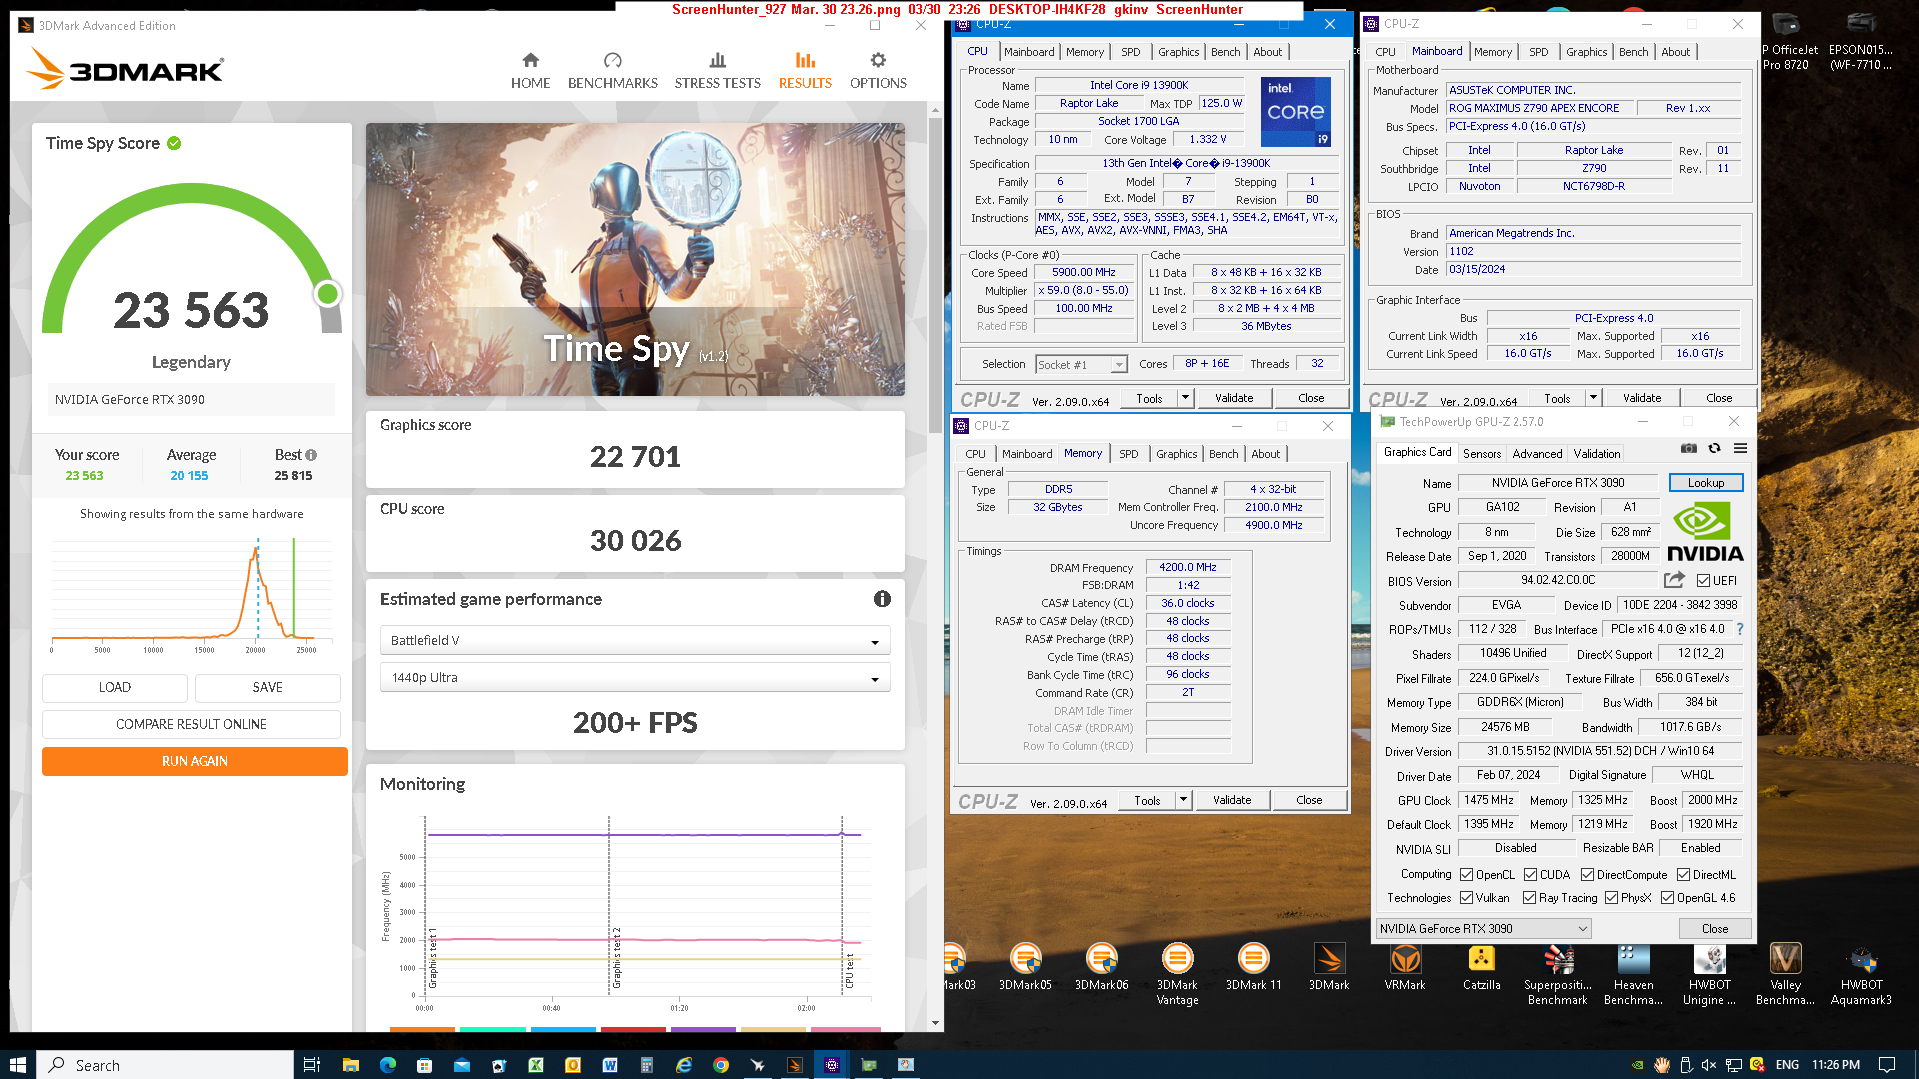Viewport: 1919px width, 1079px height.
Task: Expand the Battlefield V game dropdown
Action: point(635,641)
